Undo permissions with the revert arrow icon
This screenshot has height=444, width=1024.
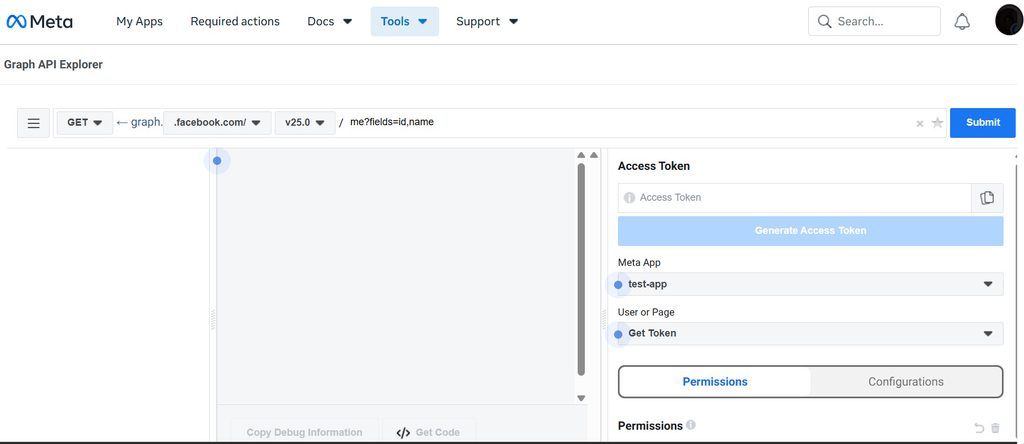coord(979,428)
